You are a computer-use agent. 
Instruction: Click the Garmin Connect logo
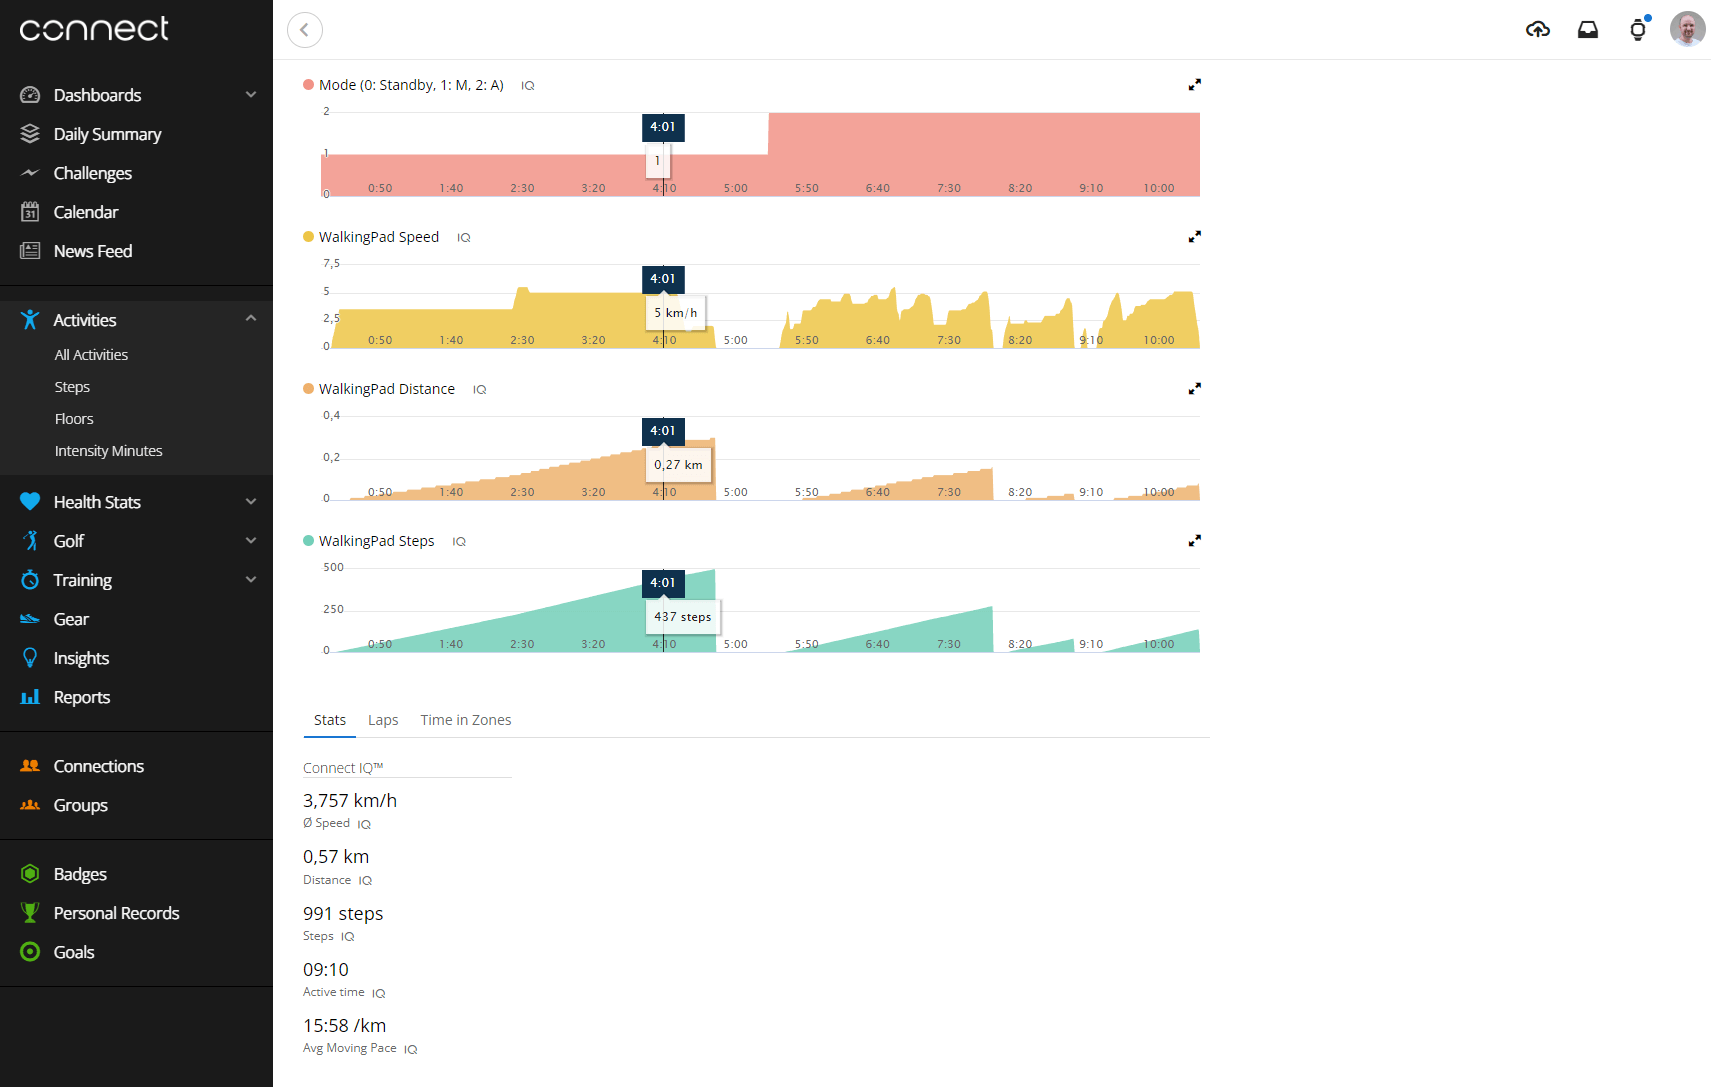tap(94, 29)
